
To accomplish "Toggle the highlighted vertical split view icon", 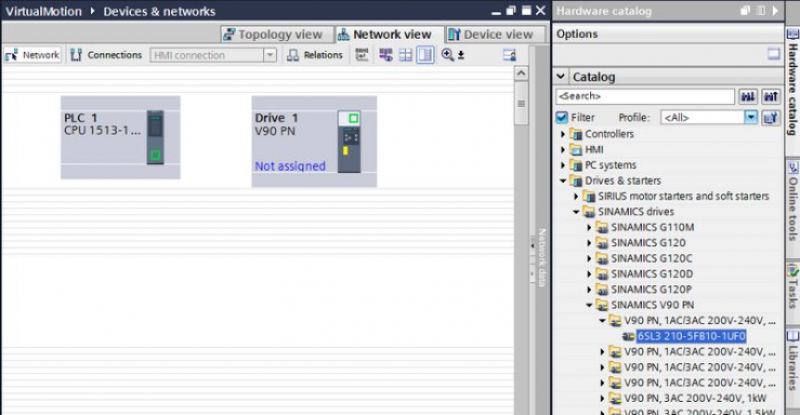I will 425,55.
